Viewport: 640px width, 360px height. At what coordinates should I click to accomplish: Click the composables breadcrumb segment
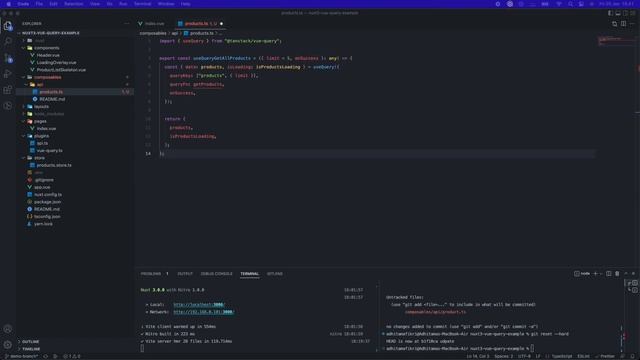[x=153, y=33]
